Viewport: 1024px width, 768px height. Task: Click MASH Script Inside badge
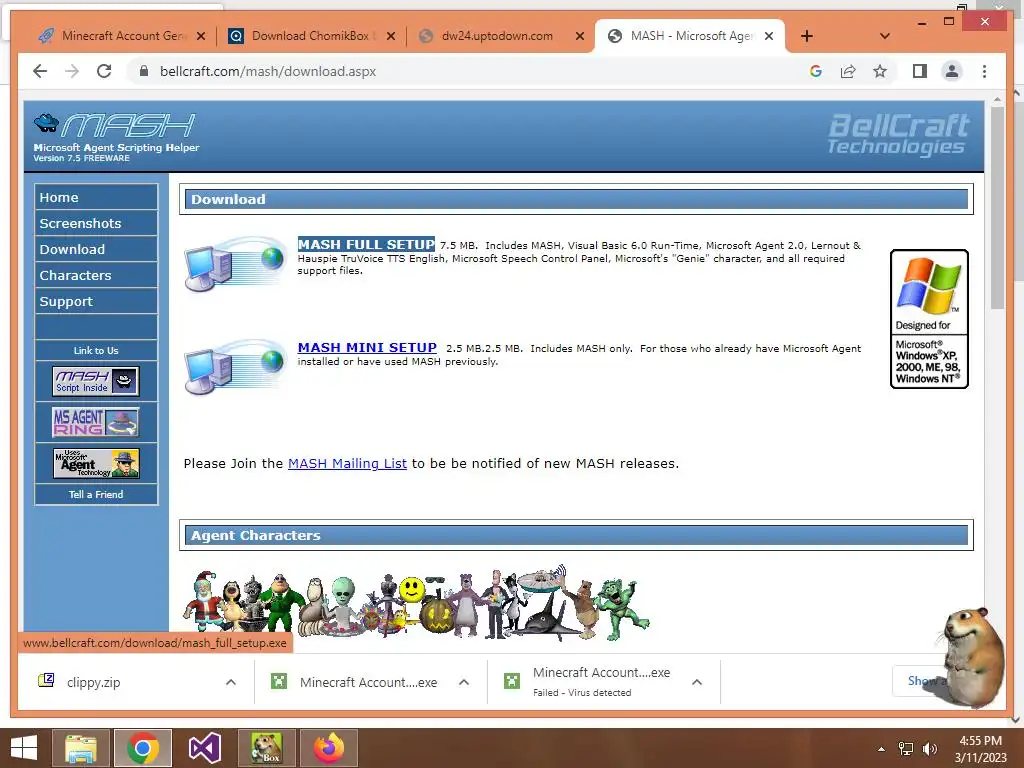[x=96, y=381]
